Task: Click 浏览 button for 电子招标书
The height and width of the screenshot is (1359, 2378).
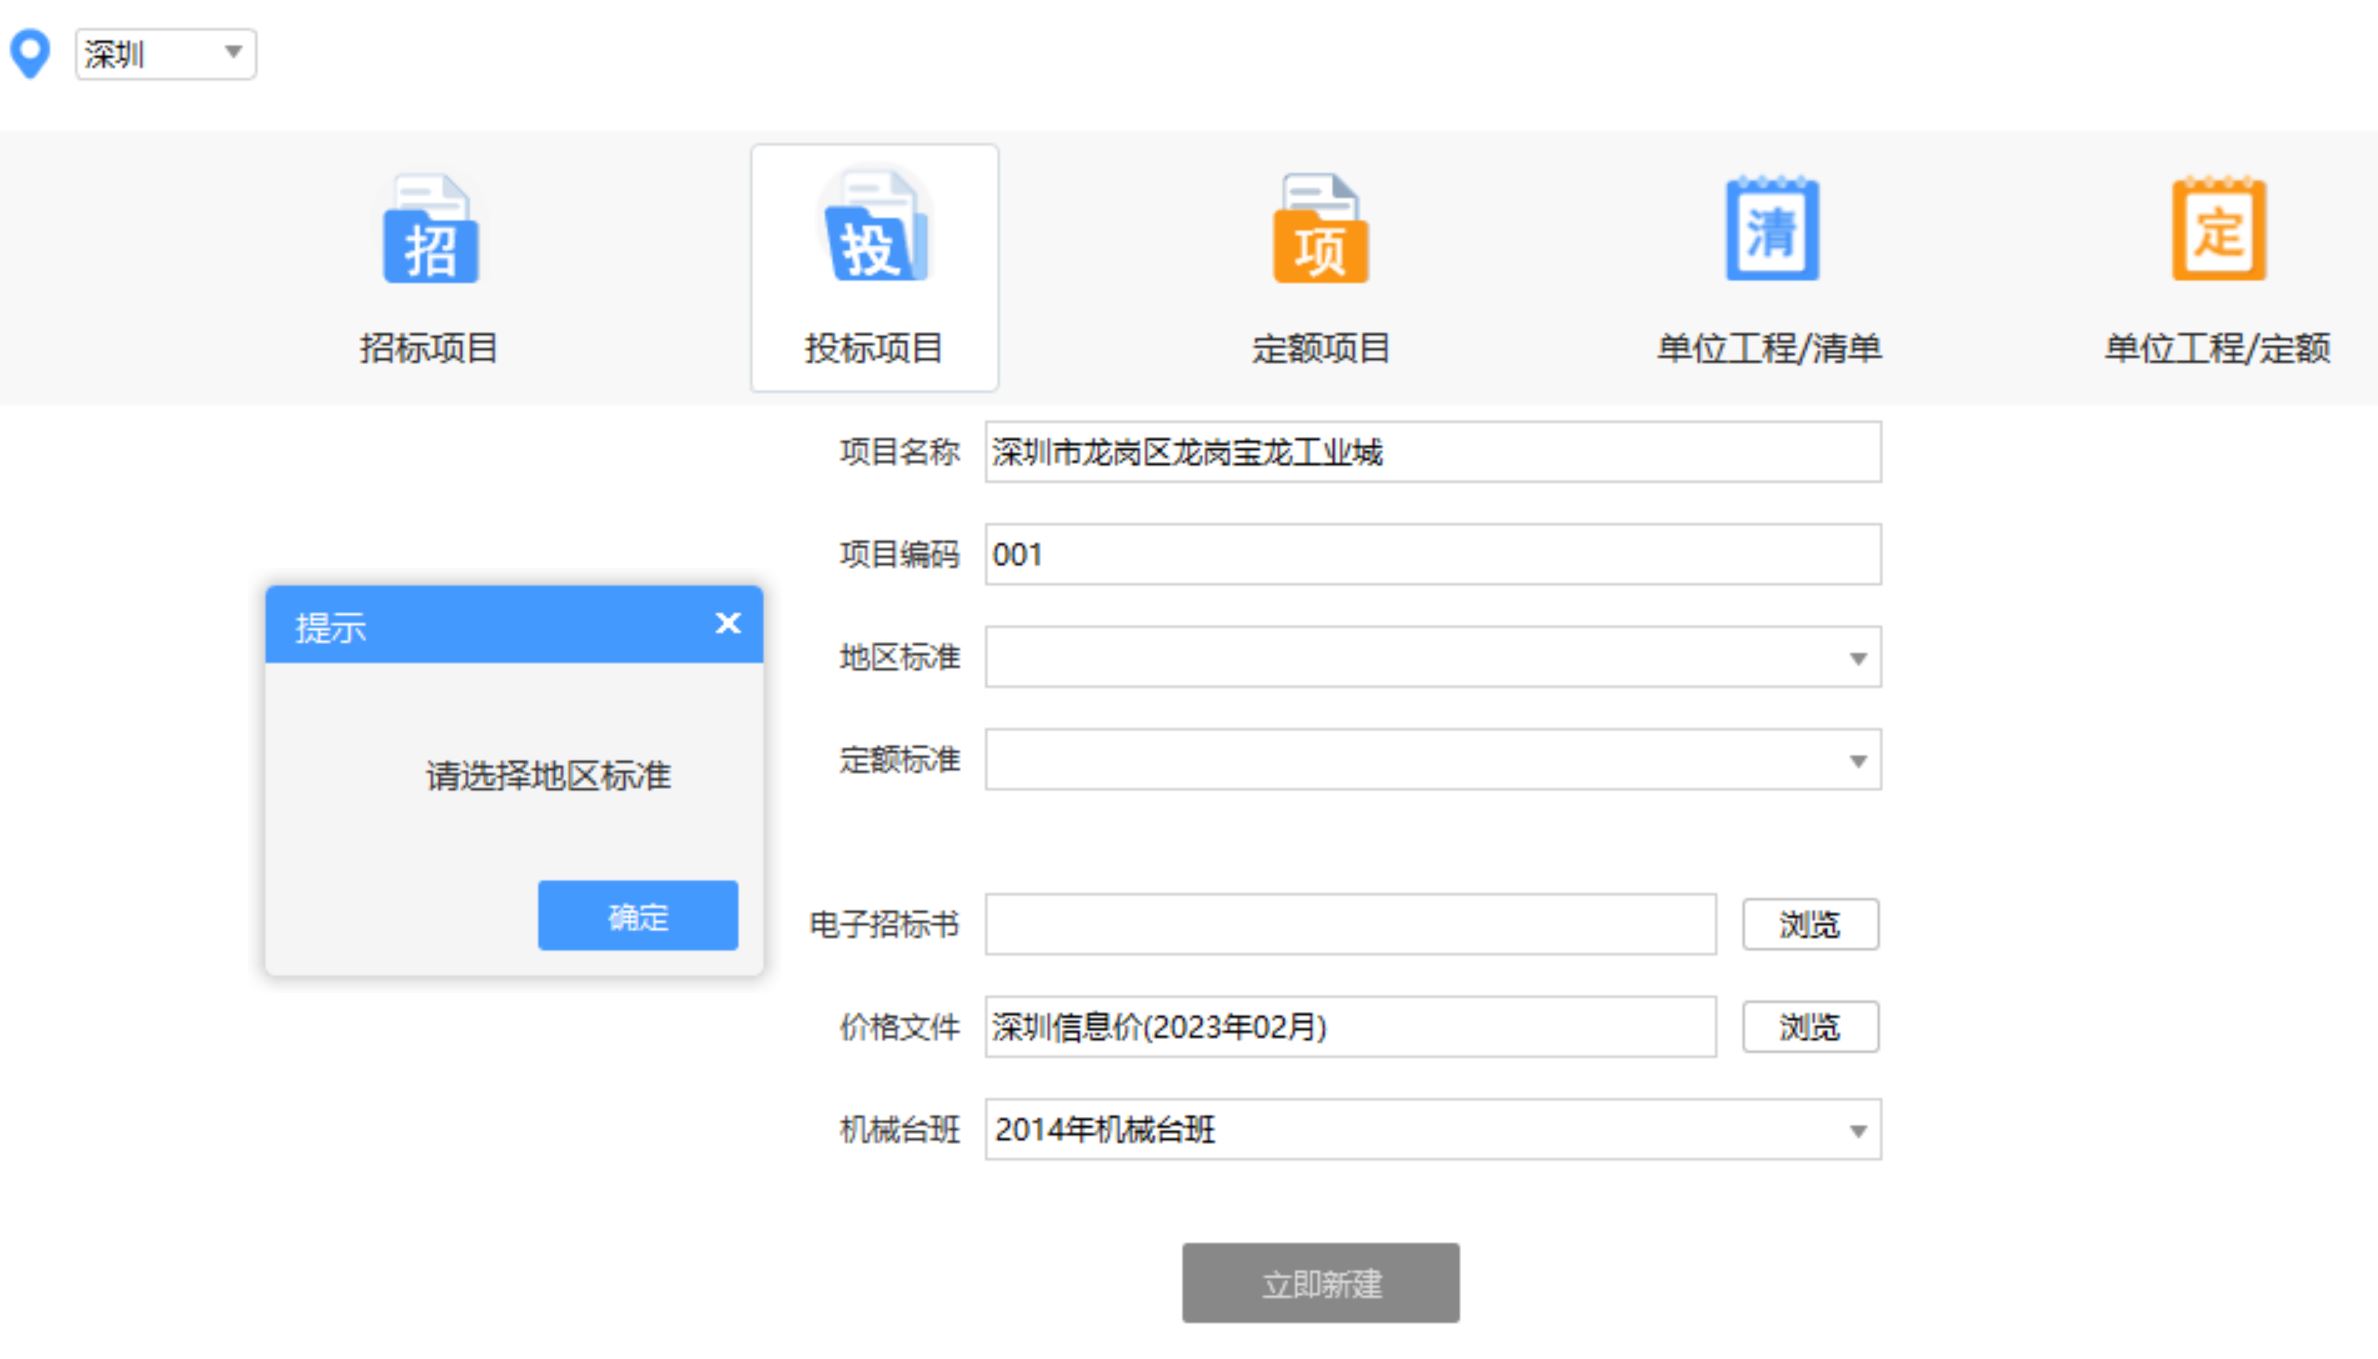Action: point(1810,924)
